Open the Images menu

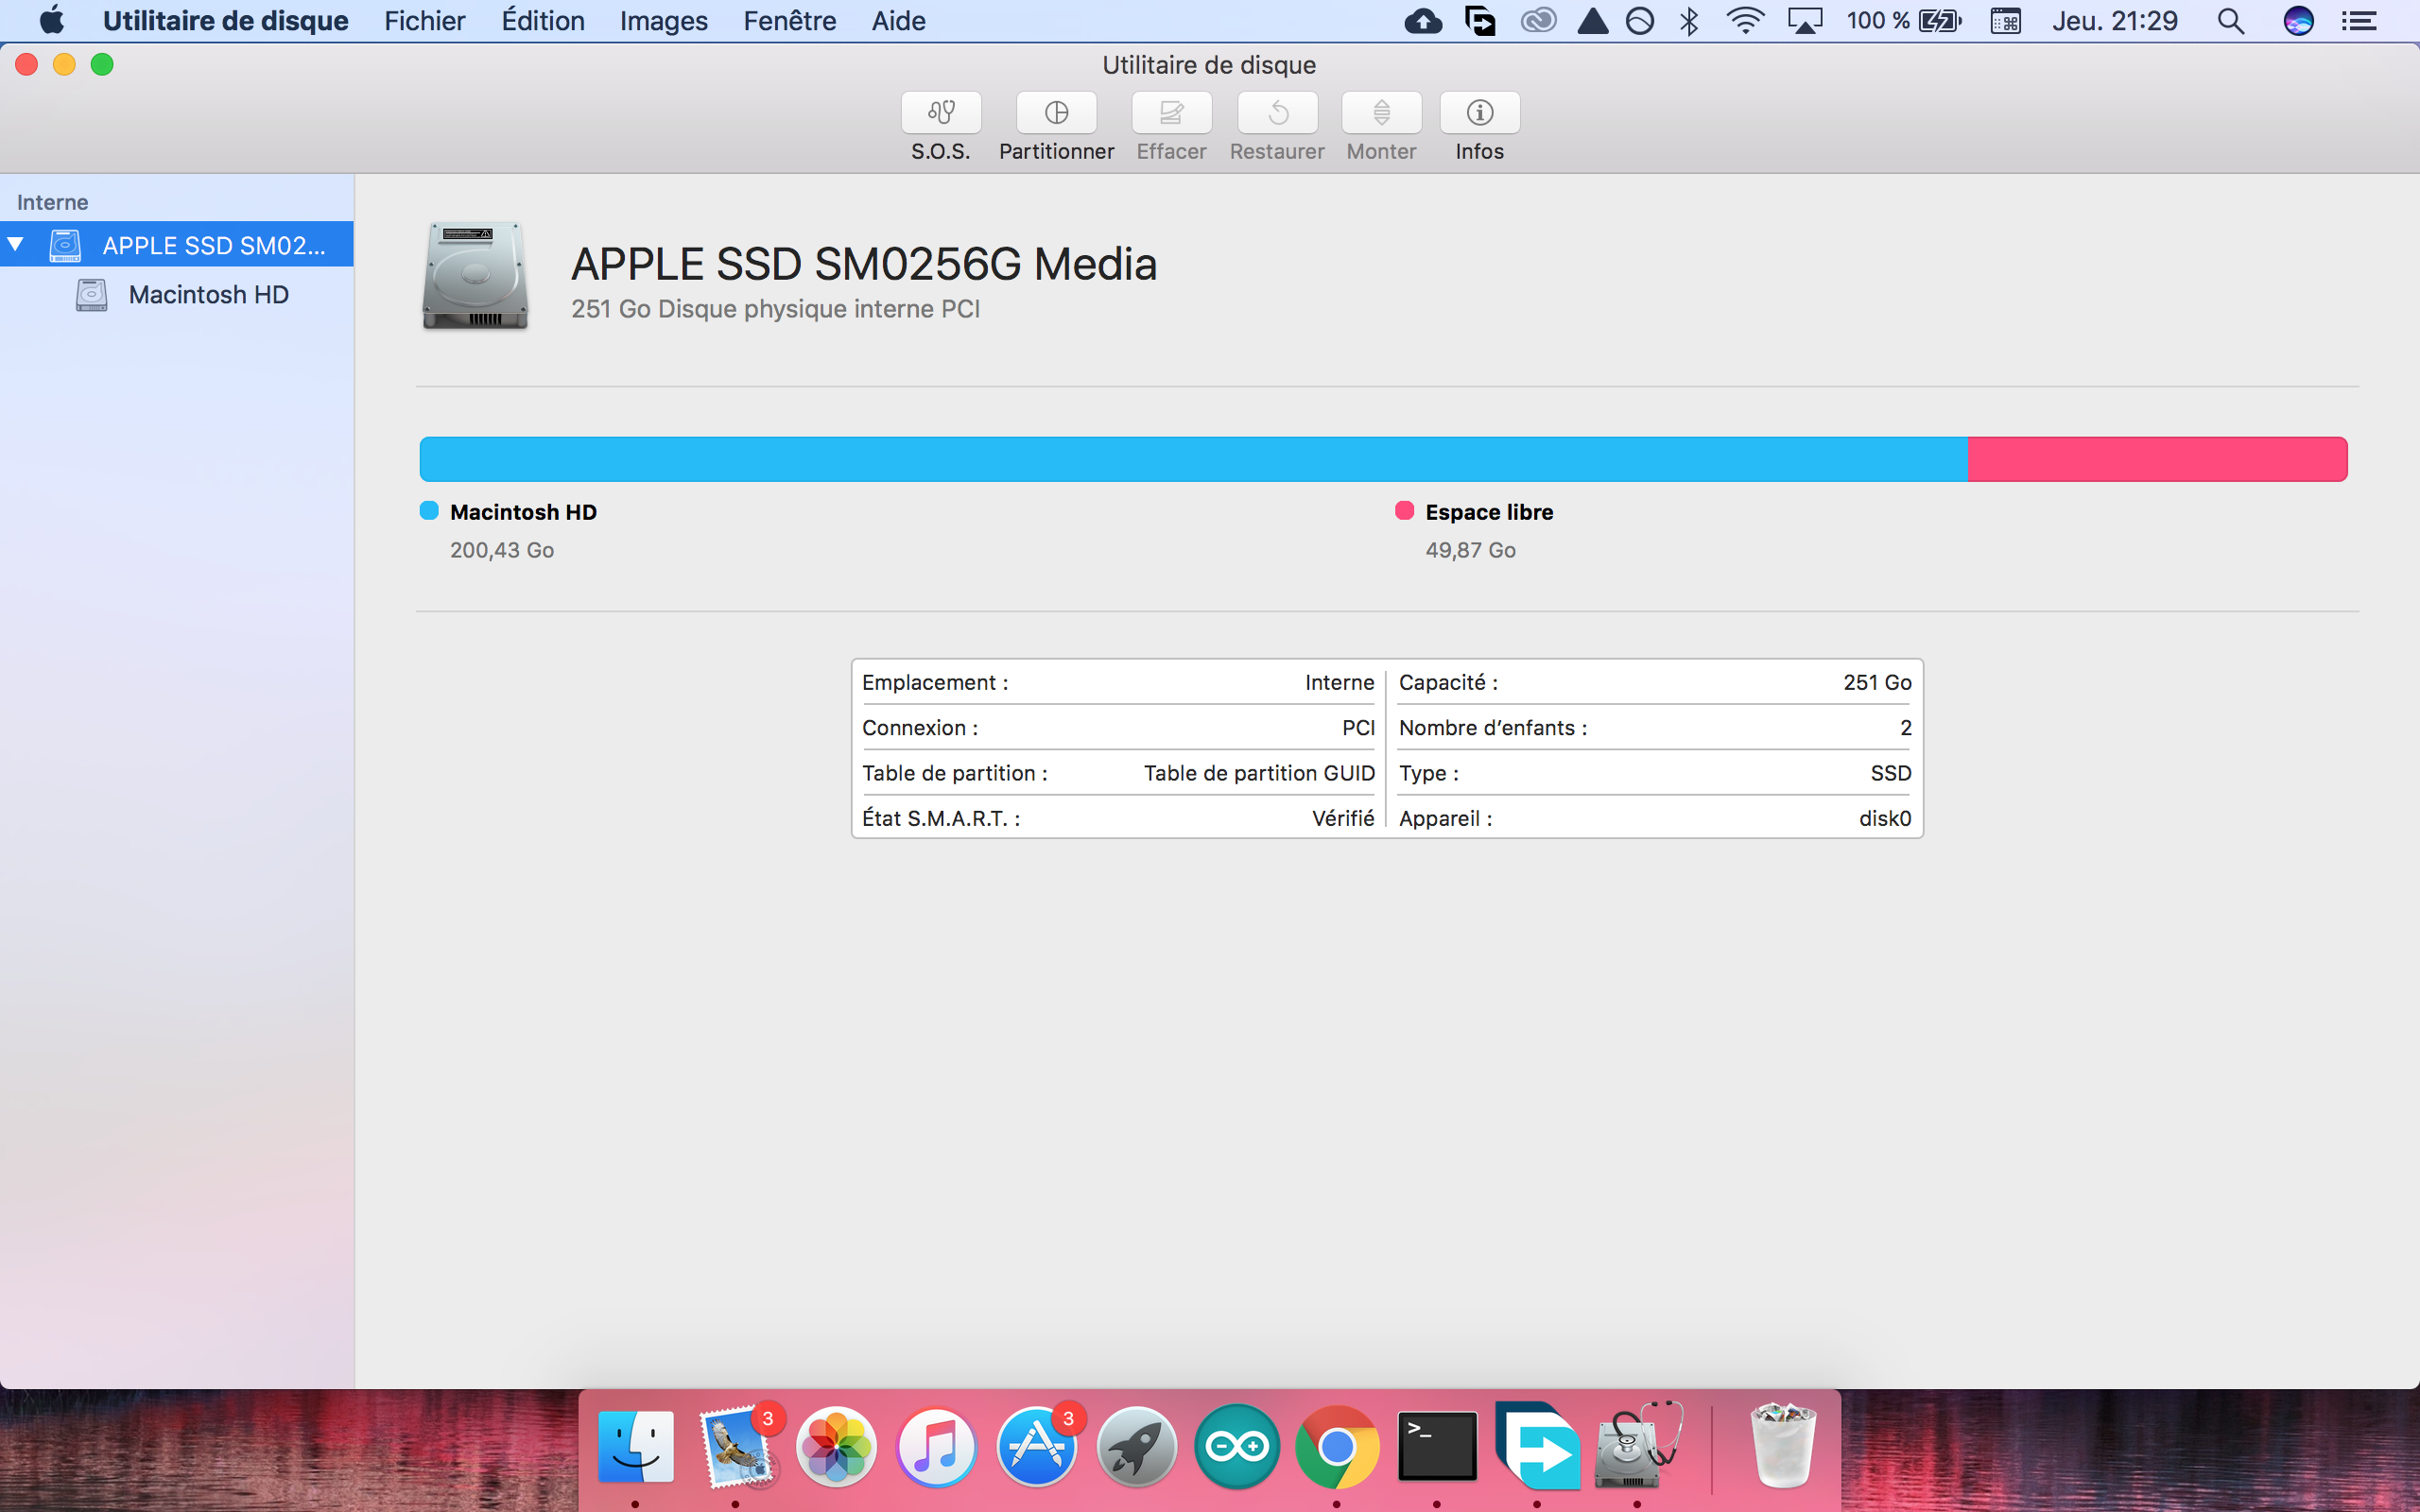[663, 20]
